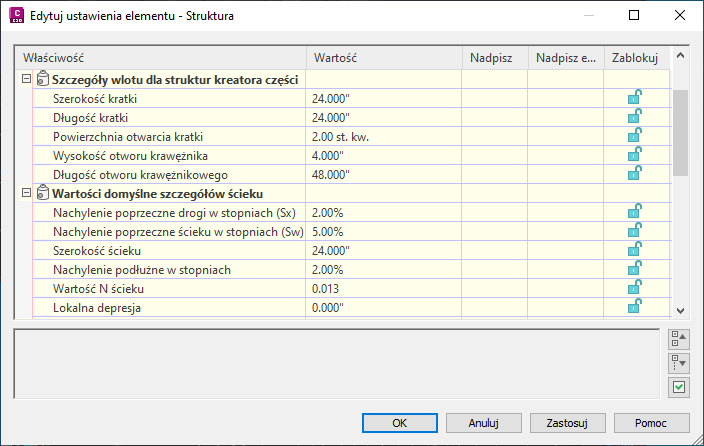Screen dimensions: 704x446
Task: Collapse Szczegóły wlotu dla struktur section
Action: tap(25, 80)
